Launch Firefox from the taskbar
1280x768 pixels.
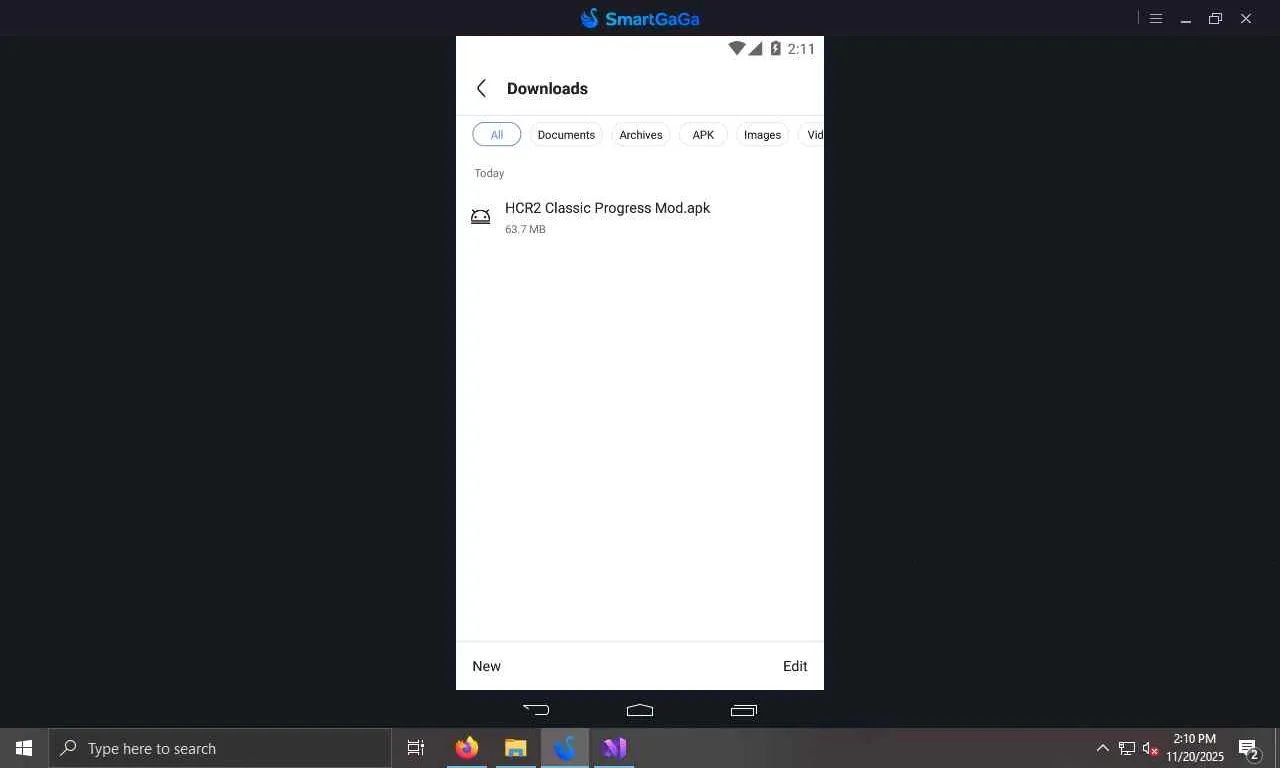point(467,748)
